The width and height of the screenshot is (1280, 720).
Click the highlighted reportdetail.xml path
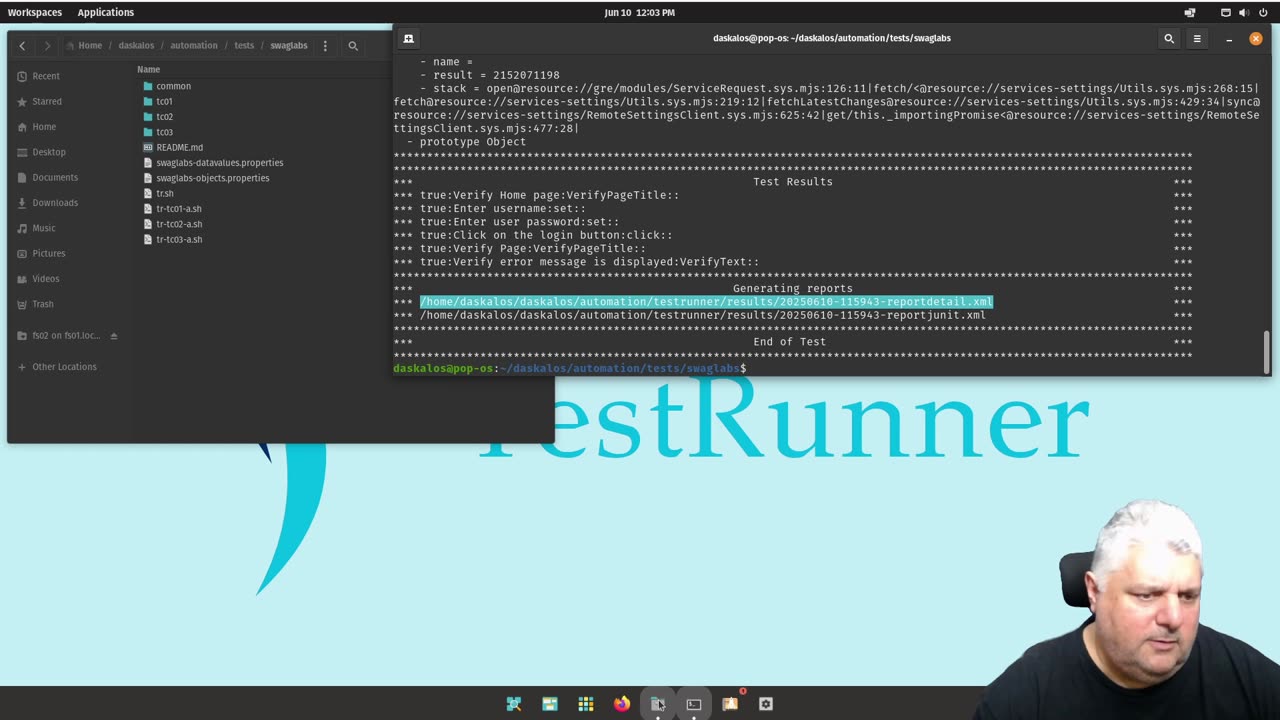[x=706, y=302]
